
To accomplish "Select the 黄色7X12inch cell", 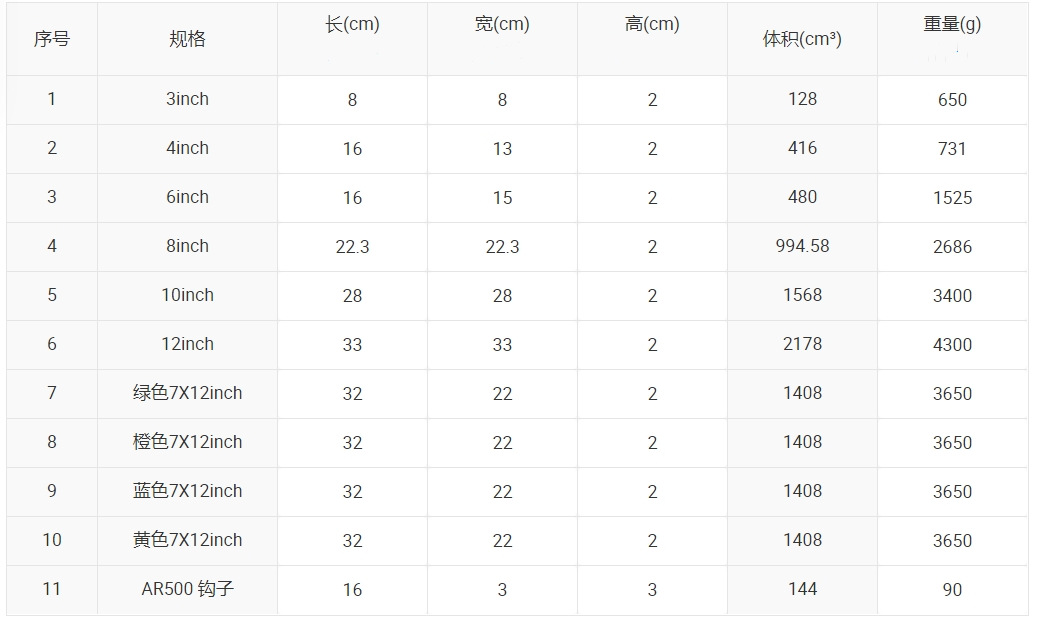I will [187, 540].
